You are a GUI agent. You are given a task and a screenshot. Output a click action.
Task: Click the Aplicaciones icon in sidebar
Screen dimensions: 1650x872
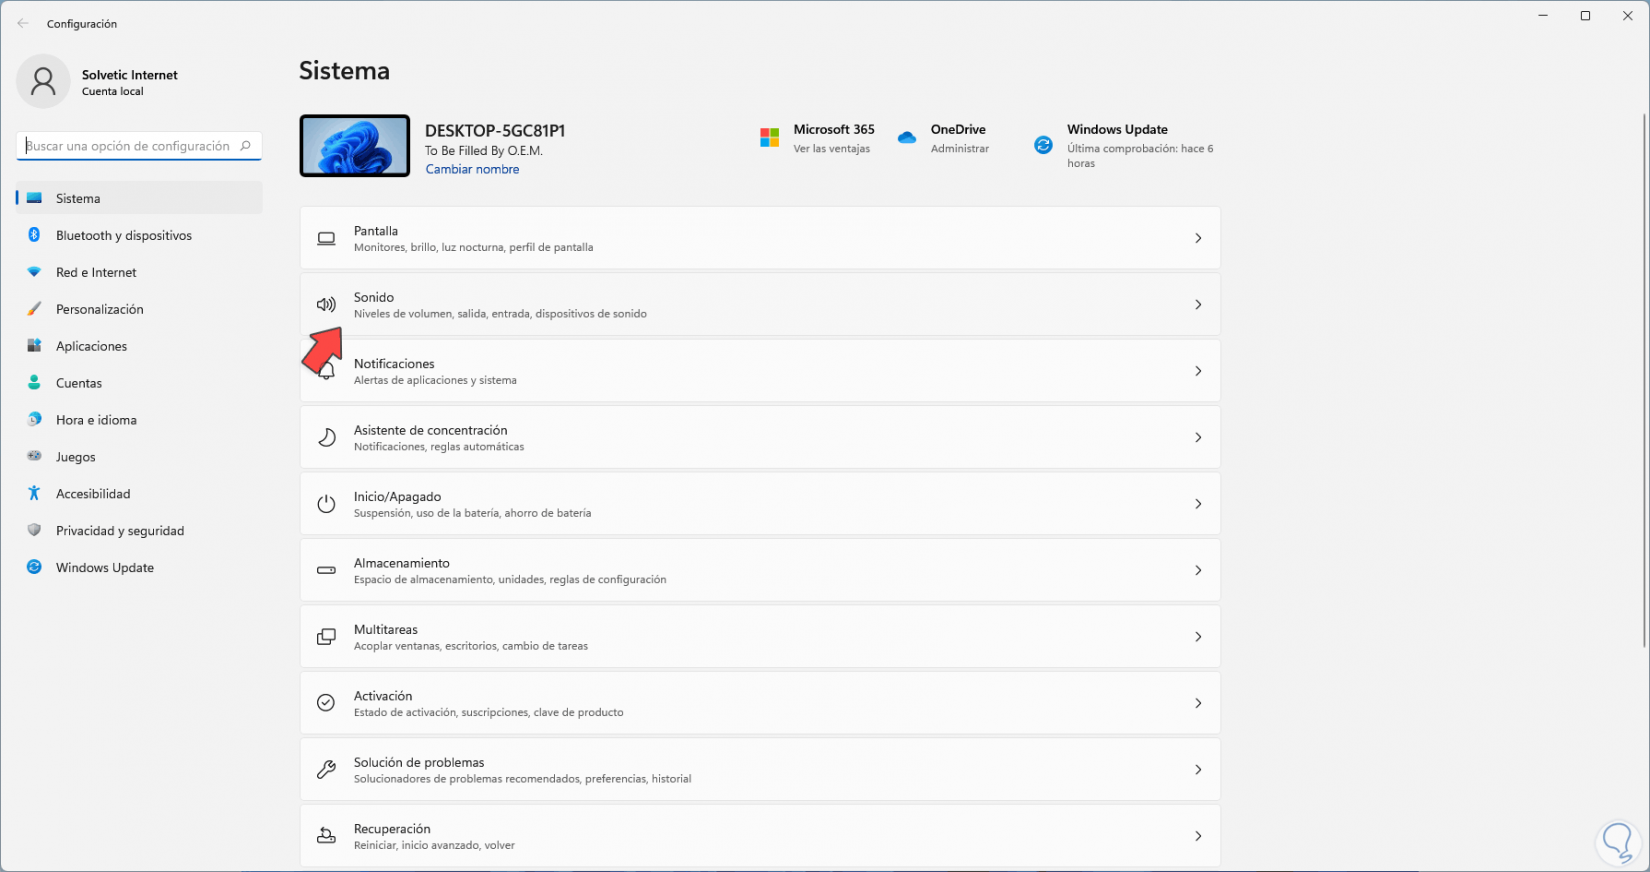(x=34, y=346)
